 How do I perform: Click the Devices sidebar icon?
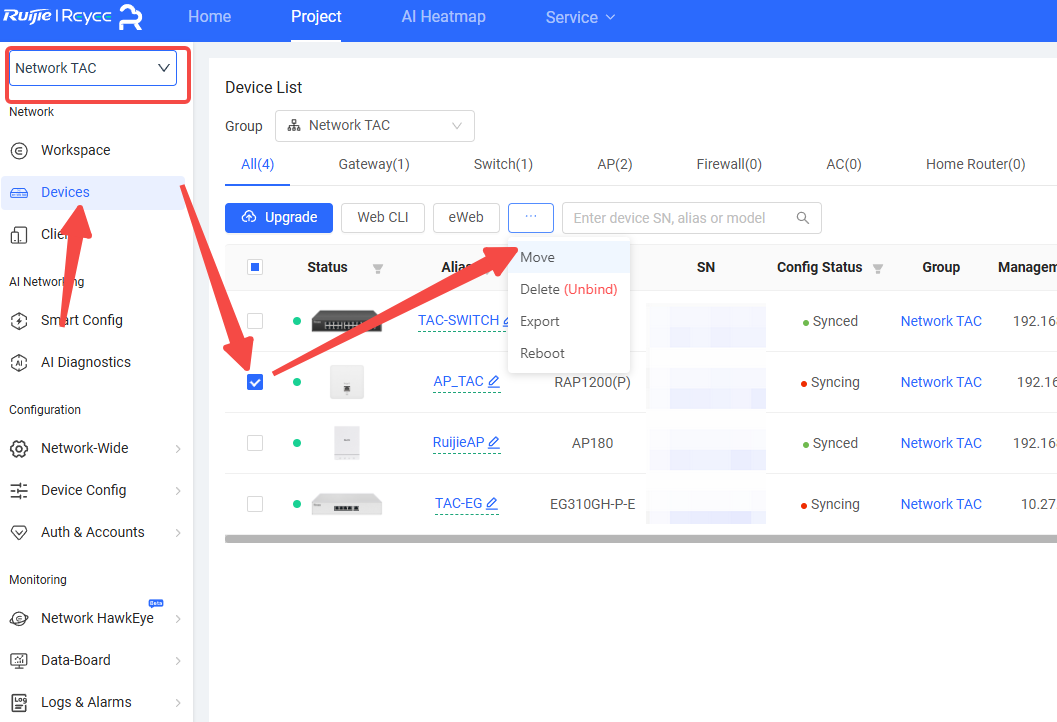[x=20, y=193]
